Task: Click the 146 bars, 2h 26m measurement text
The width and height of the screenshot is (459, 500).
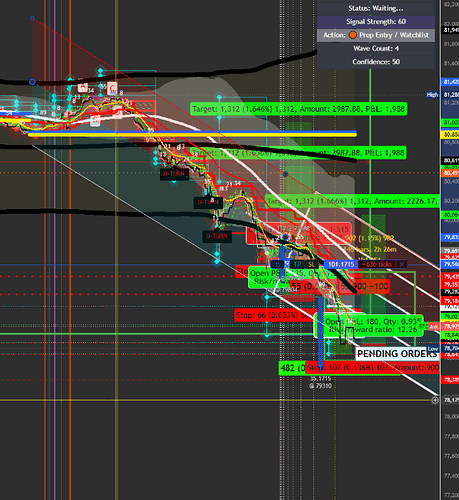Action: tap(370, 249)
